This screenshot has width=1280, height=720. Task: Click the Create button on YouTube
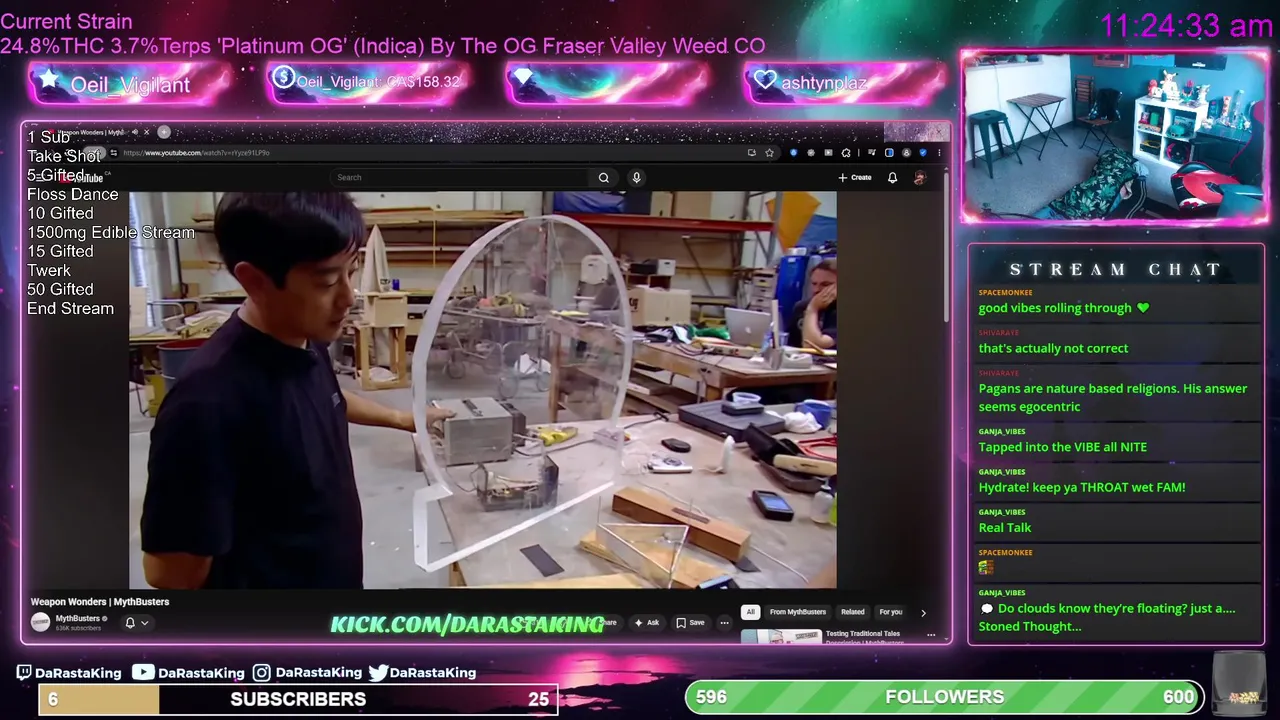[x=855, y=178]
